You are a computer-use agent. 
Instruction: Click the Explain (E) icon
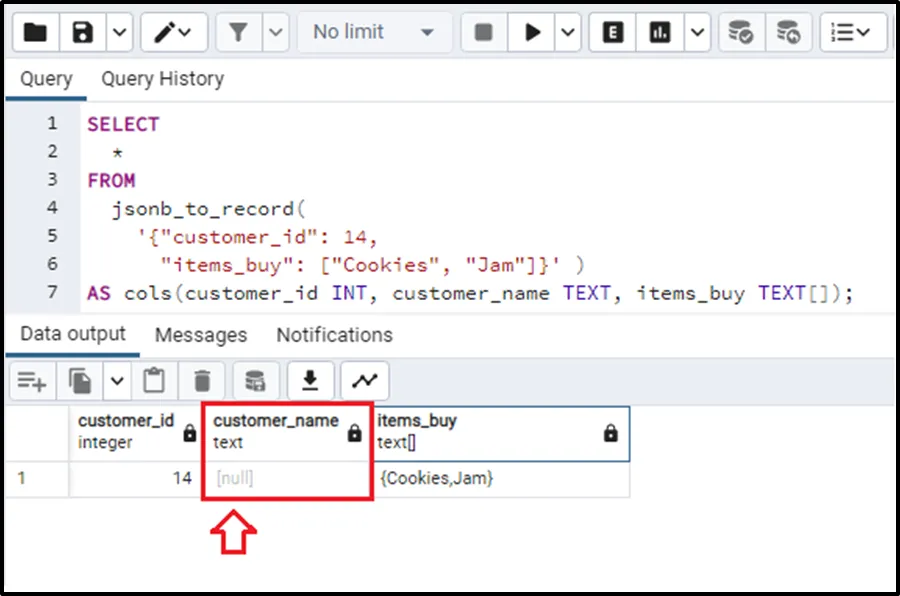pos(613,33)
